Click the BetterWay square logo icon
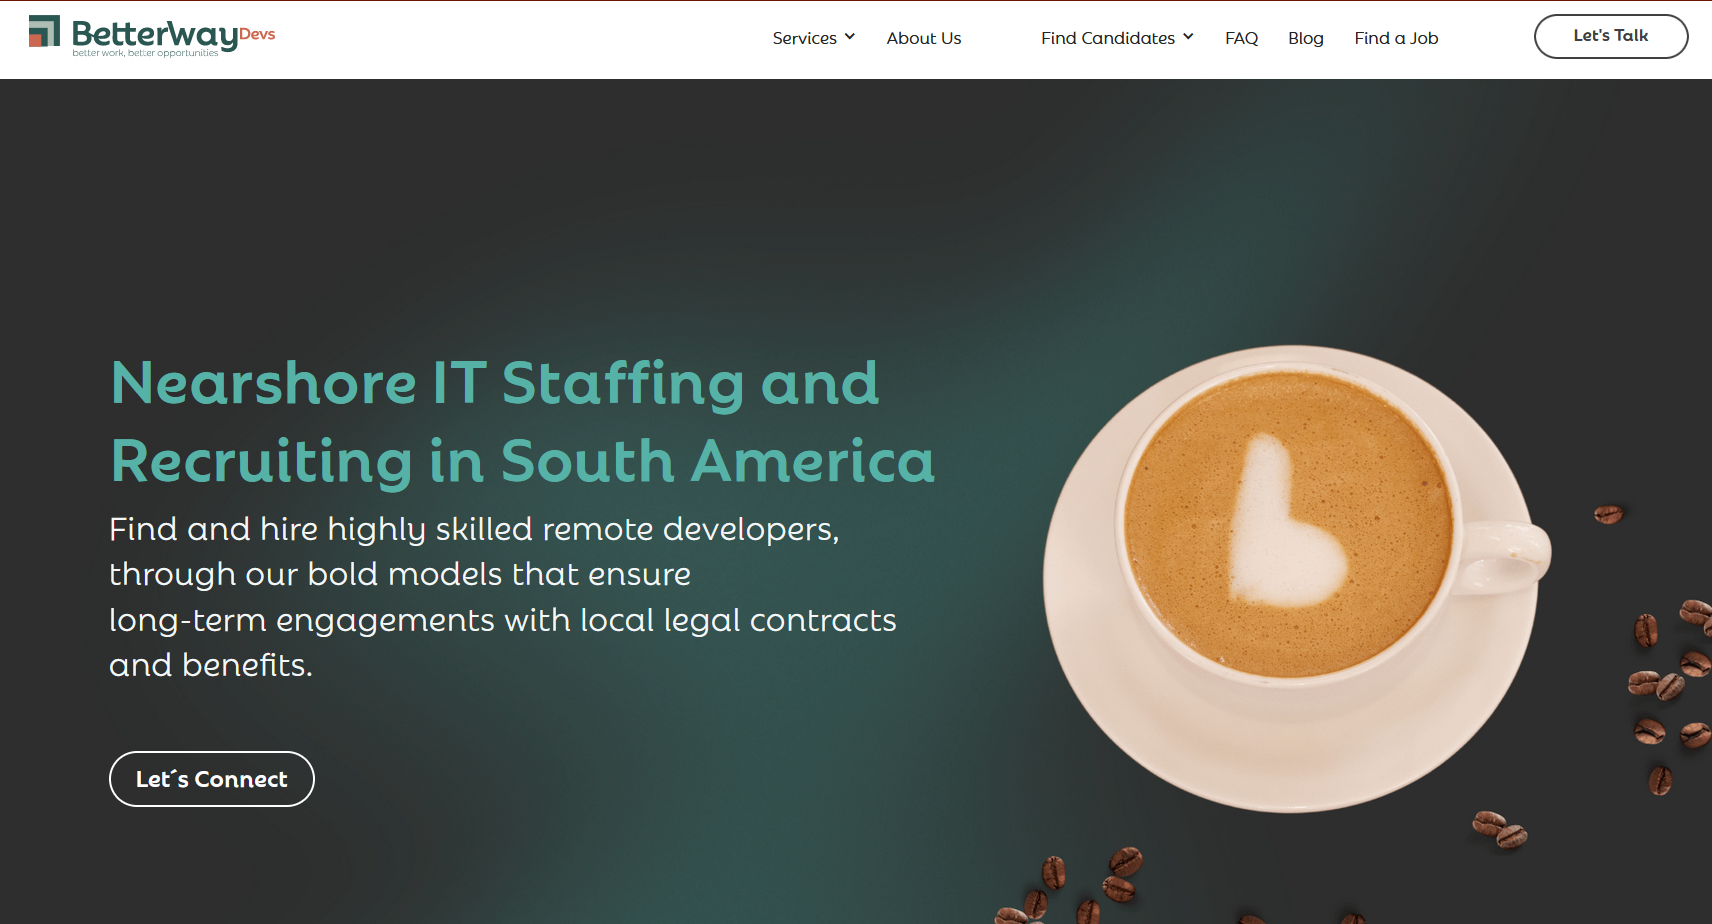The height and width of the screenshot is (924, 1712). click(44, 31)
